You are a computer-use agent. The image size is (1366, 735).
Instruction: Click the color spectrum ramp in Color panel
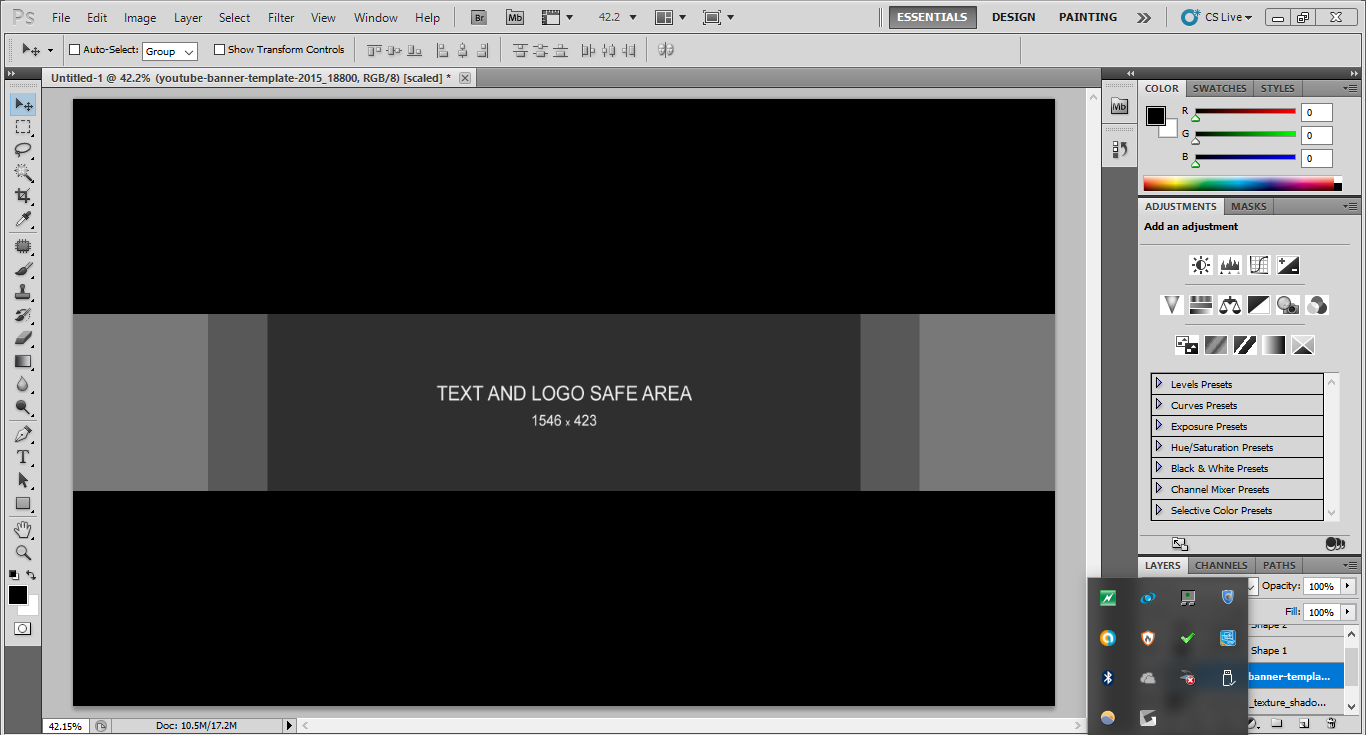1238,184
